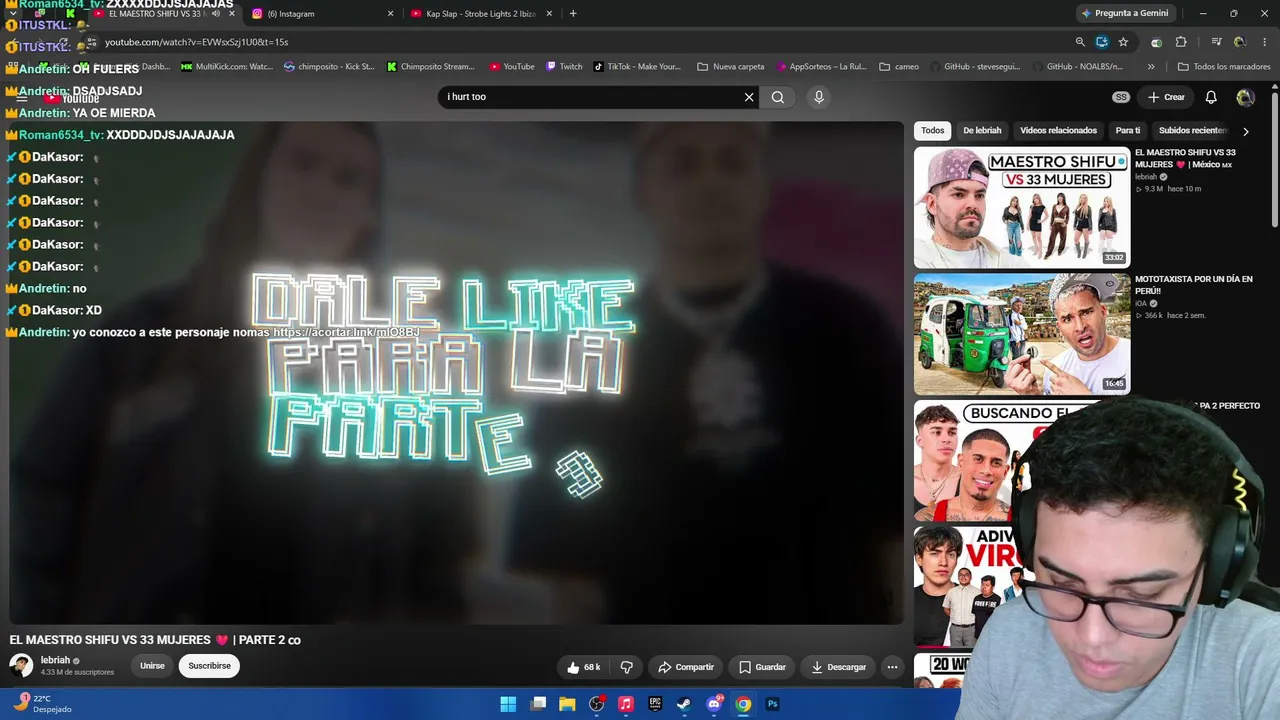Join channel with Unirse button
Image resolution: width=1280 pixels, height=720 pixels.
[152, 666]
